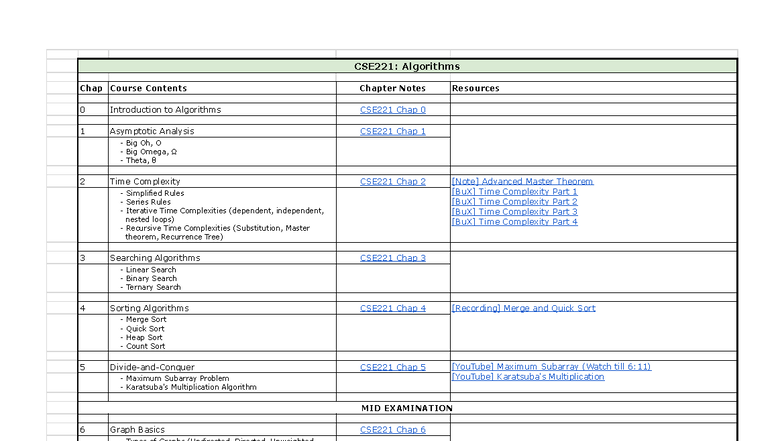This screenshot has width=784, height=441.
Task: Open the CSE221 Chap 4 notes link
Action: [x=392, y=308]
